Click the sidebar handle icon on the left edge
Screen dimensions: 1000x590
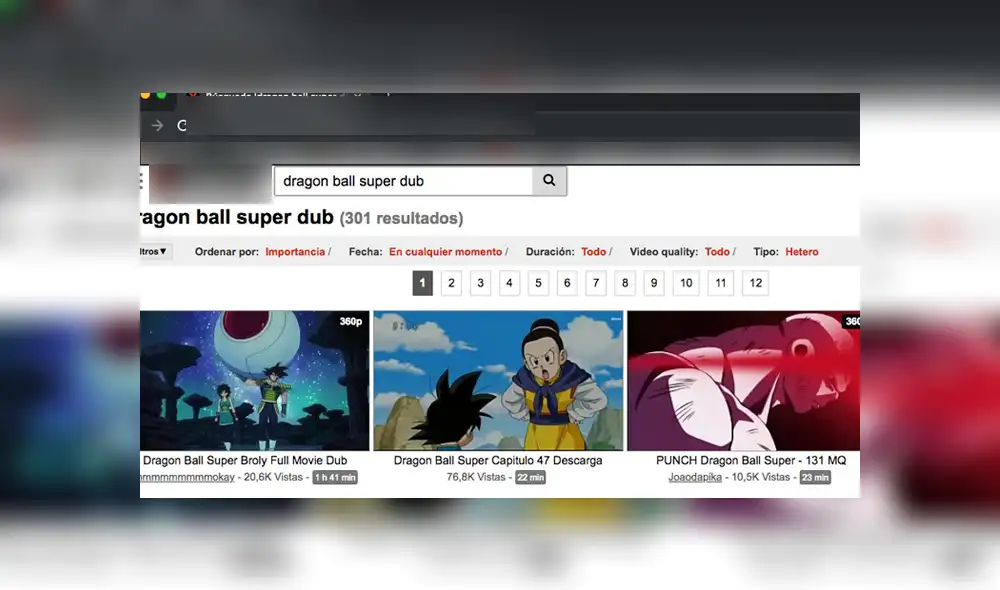click(140, 181)
